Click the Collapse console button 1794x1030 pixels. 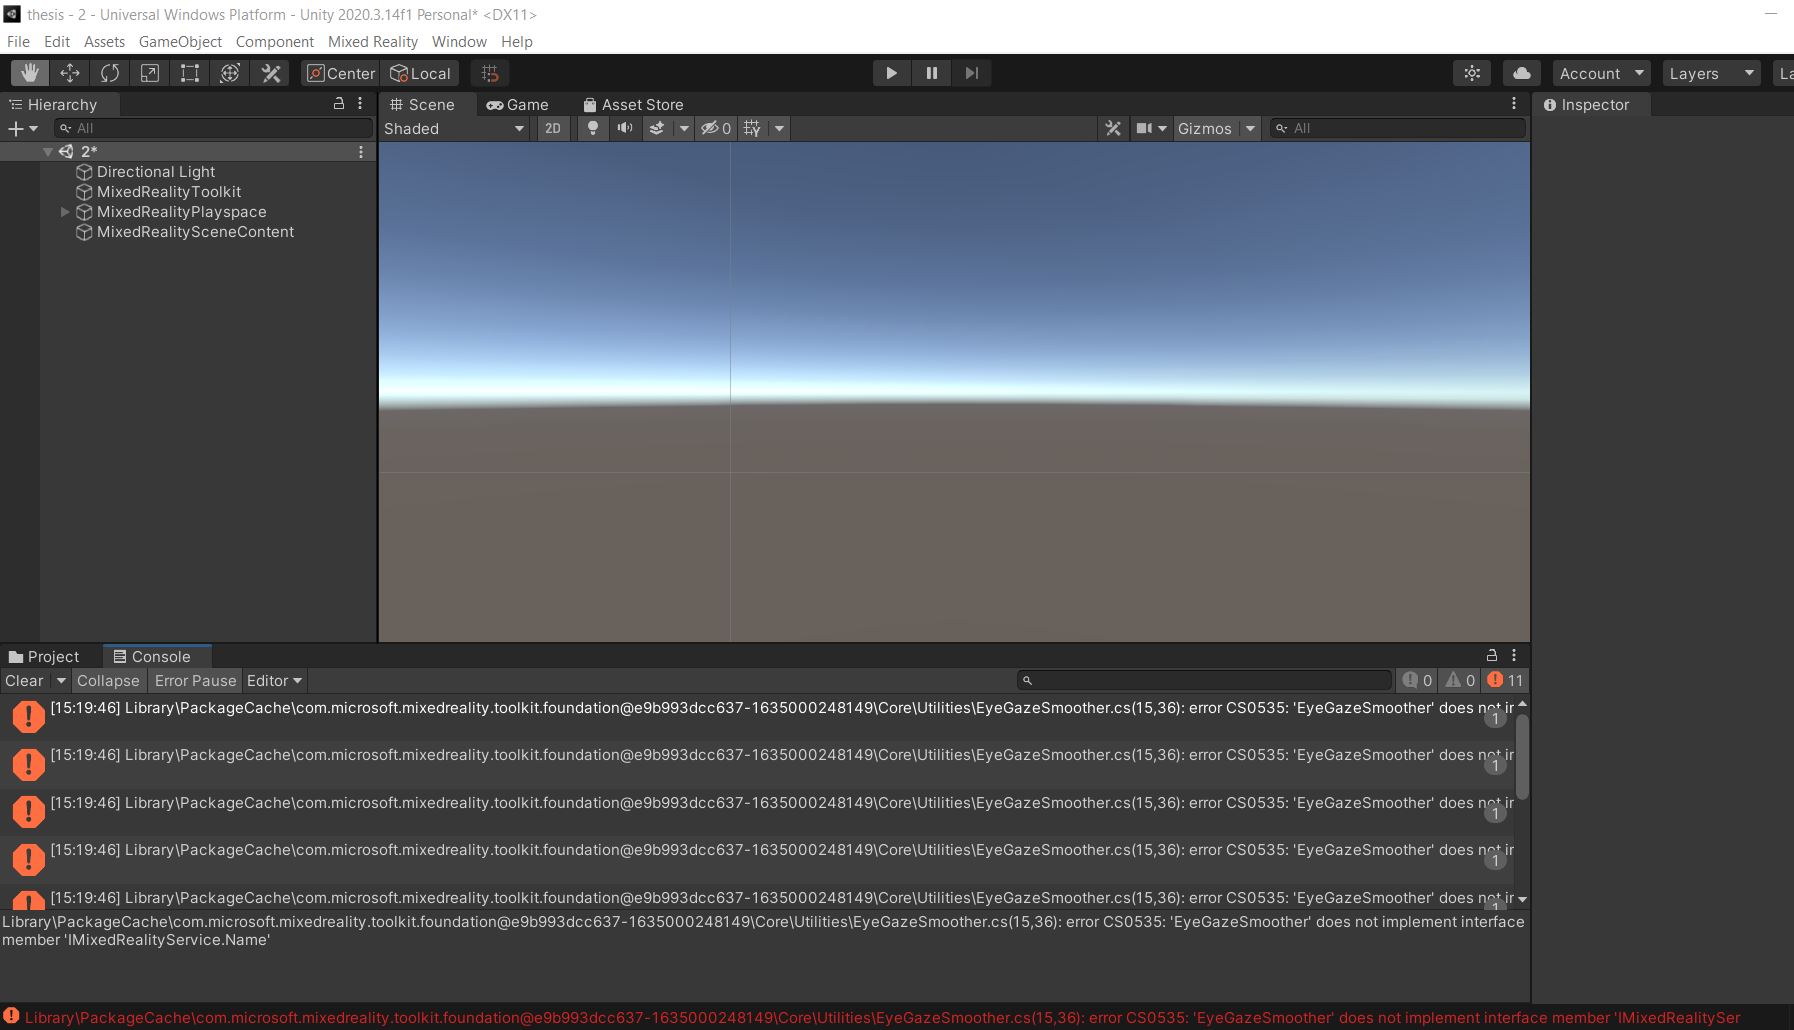108,681
